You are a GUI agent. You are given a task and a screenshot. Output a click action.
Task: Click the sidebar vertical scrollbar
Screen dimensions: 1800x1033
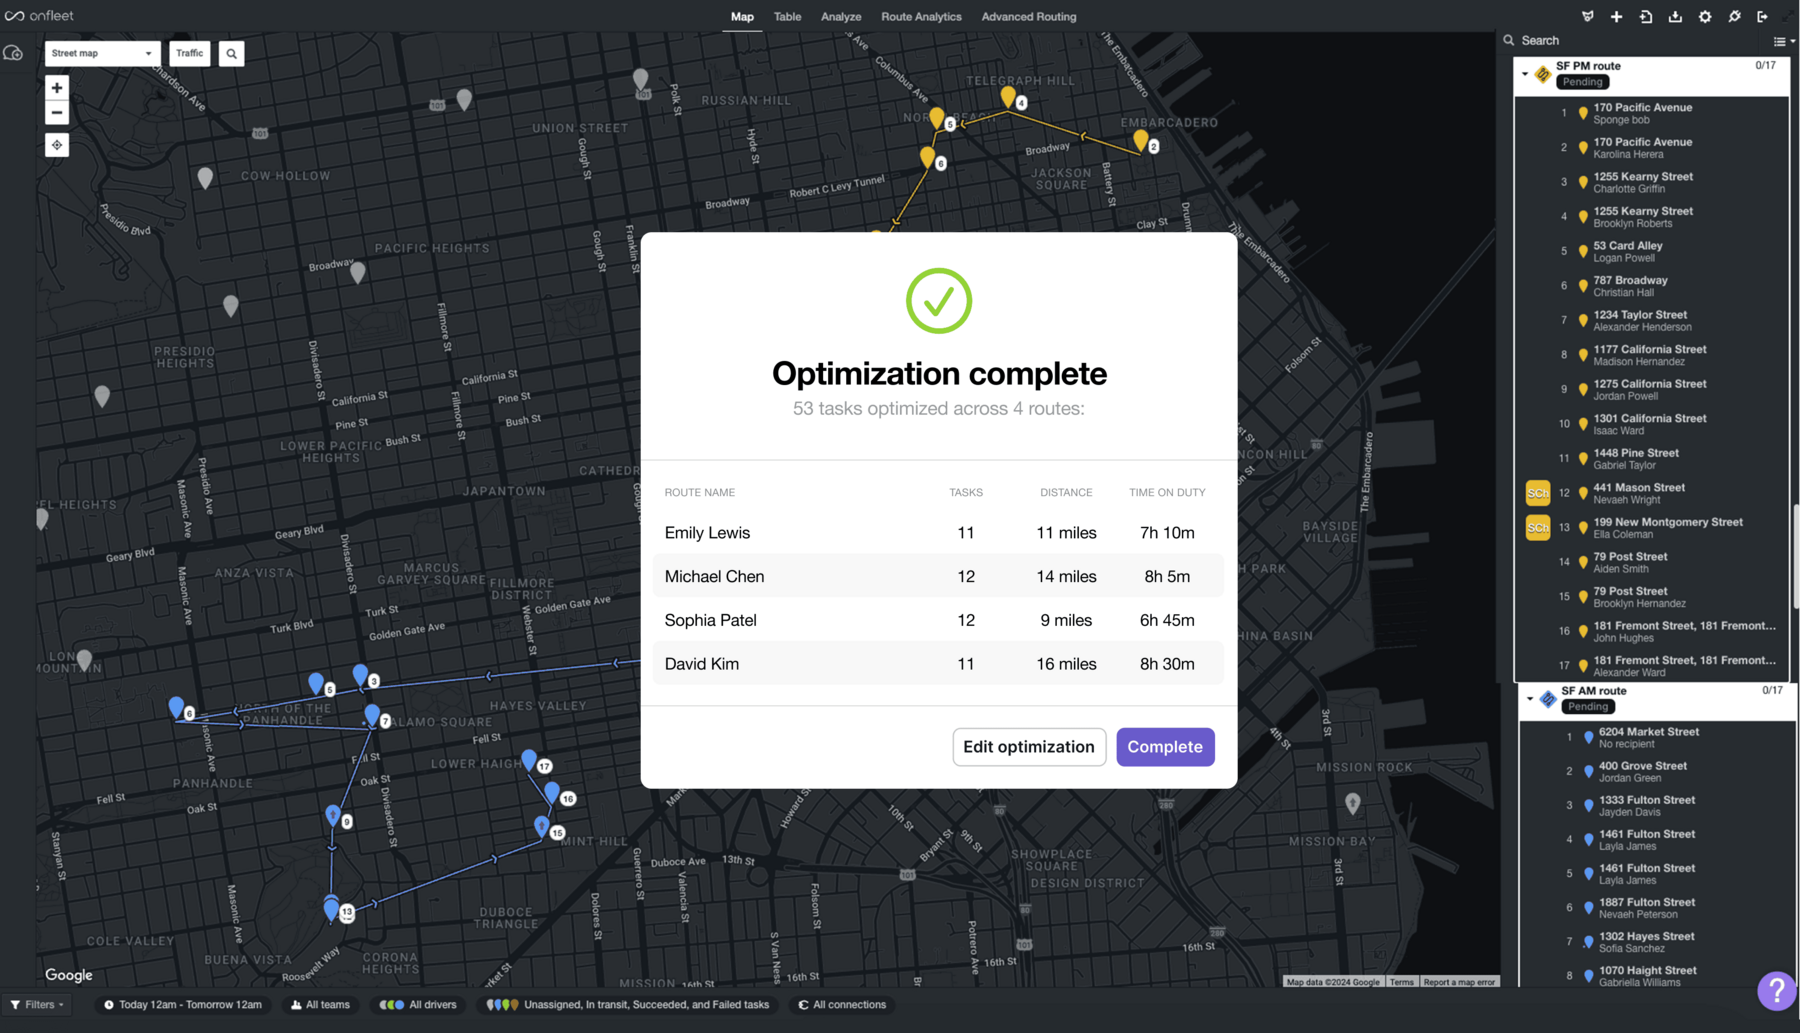coord(1796,555)
